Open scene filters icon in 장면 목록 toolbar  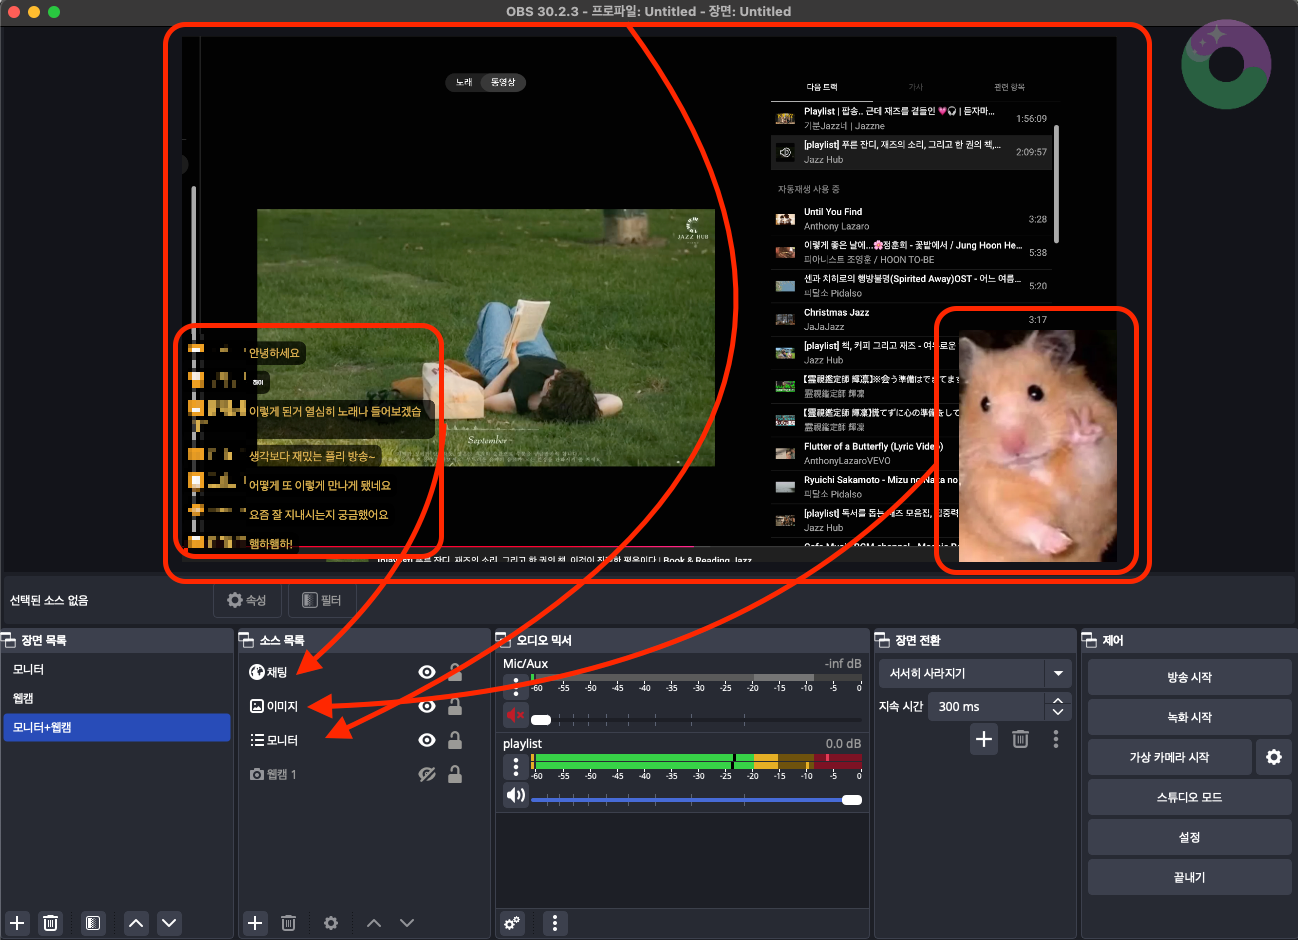coord(92,923)
